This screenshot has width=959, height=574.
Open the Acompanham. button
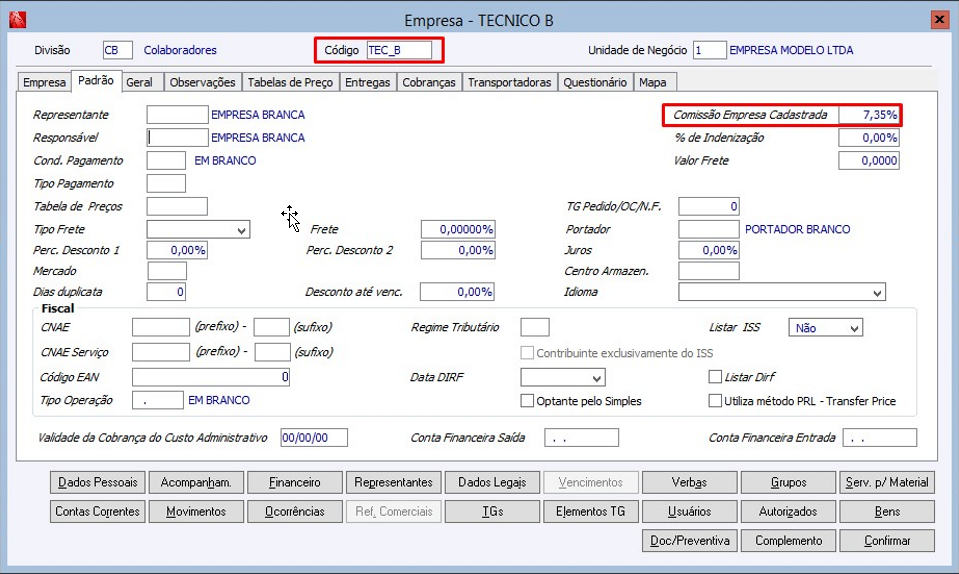coord(196,482)
